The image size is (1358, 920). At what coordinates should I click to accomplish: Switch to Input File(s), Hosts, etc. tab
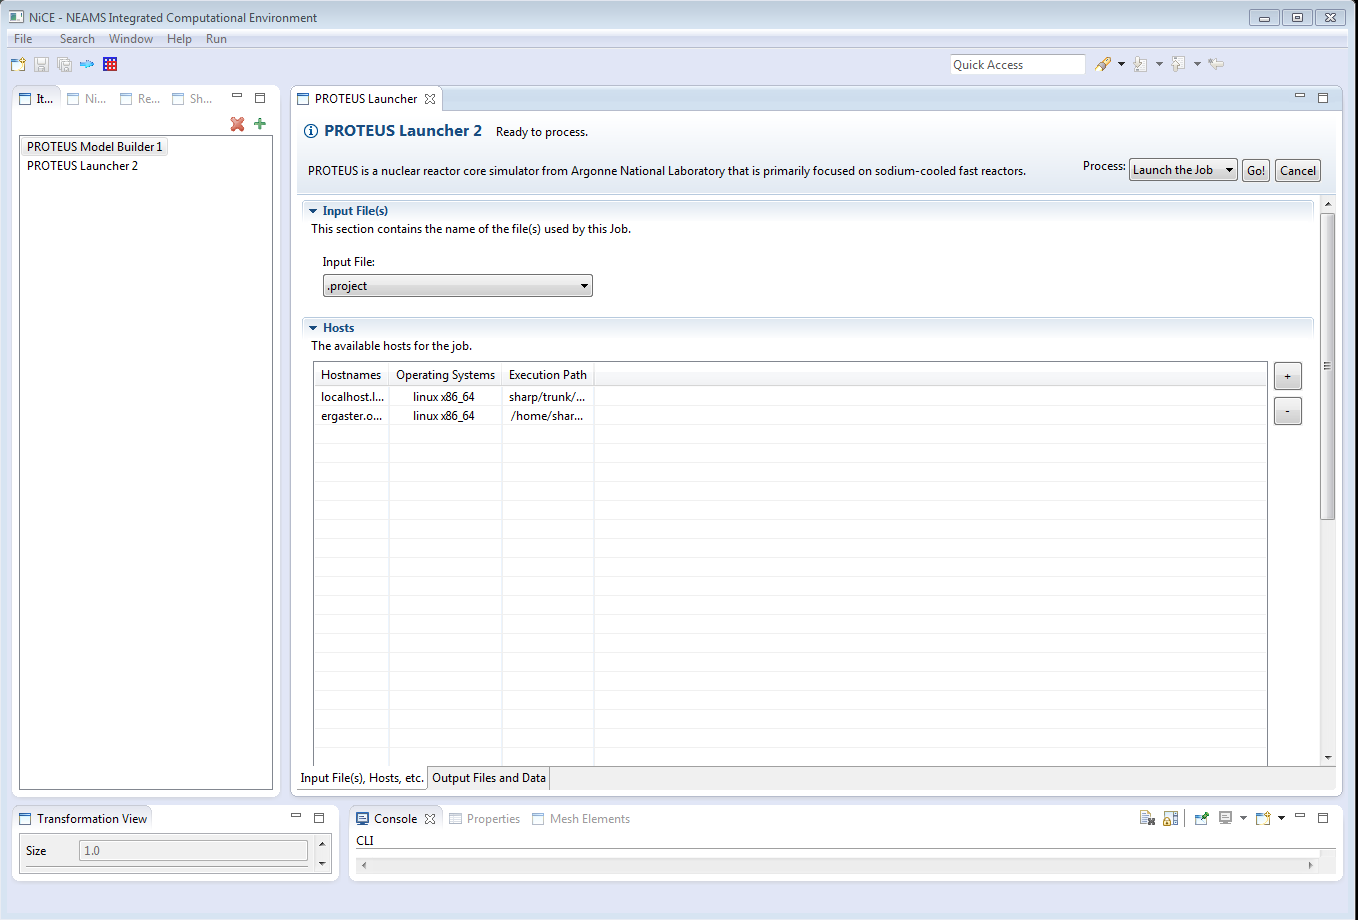pyautogui.click(x=362, y=778)
